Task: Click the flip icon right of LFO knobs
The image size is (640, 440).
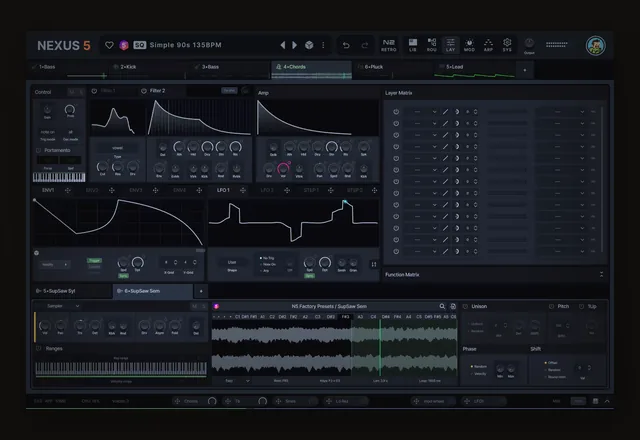Action: tap(373, 264)
